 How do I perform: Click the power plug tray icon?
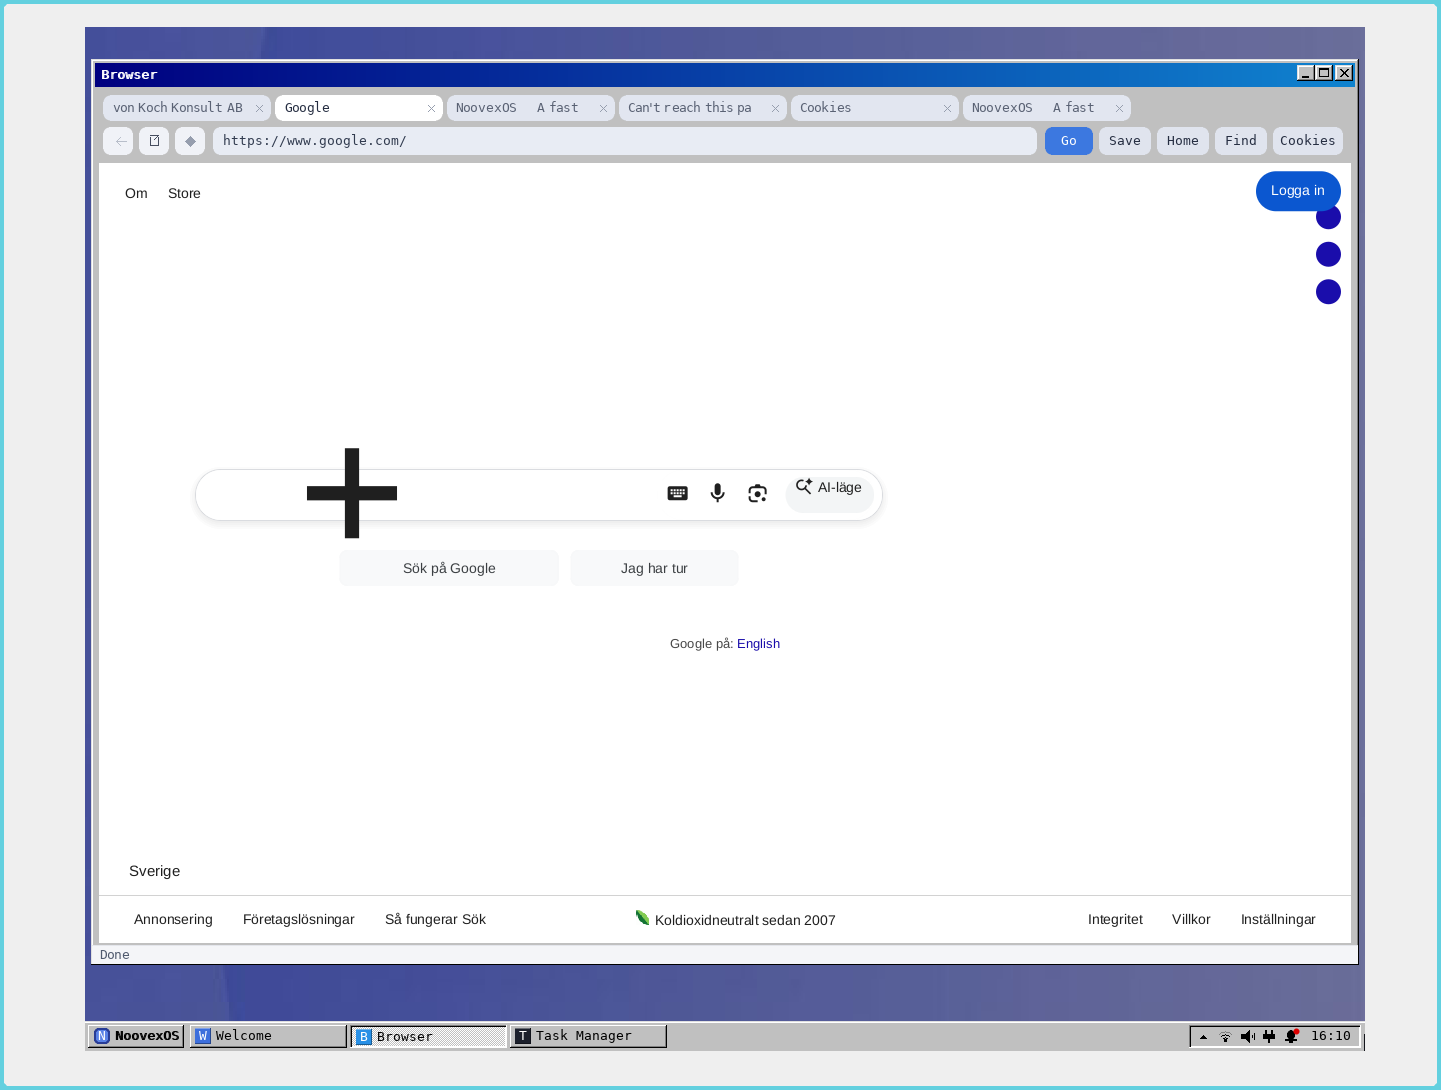pos(1269,1037)
